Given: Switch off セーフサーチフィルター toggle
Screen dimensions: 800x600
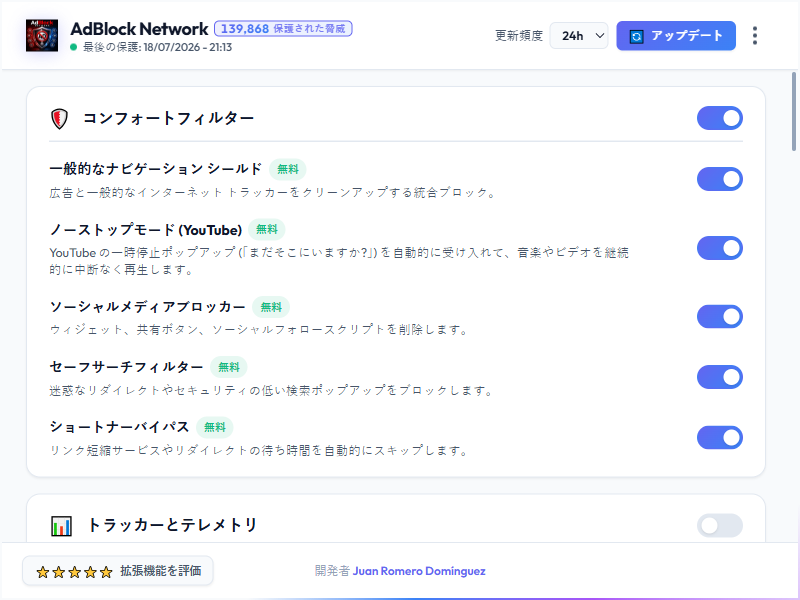Looking at the screenshot, I should coord(719,377).
